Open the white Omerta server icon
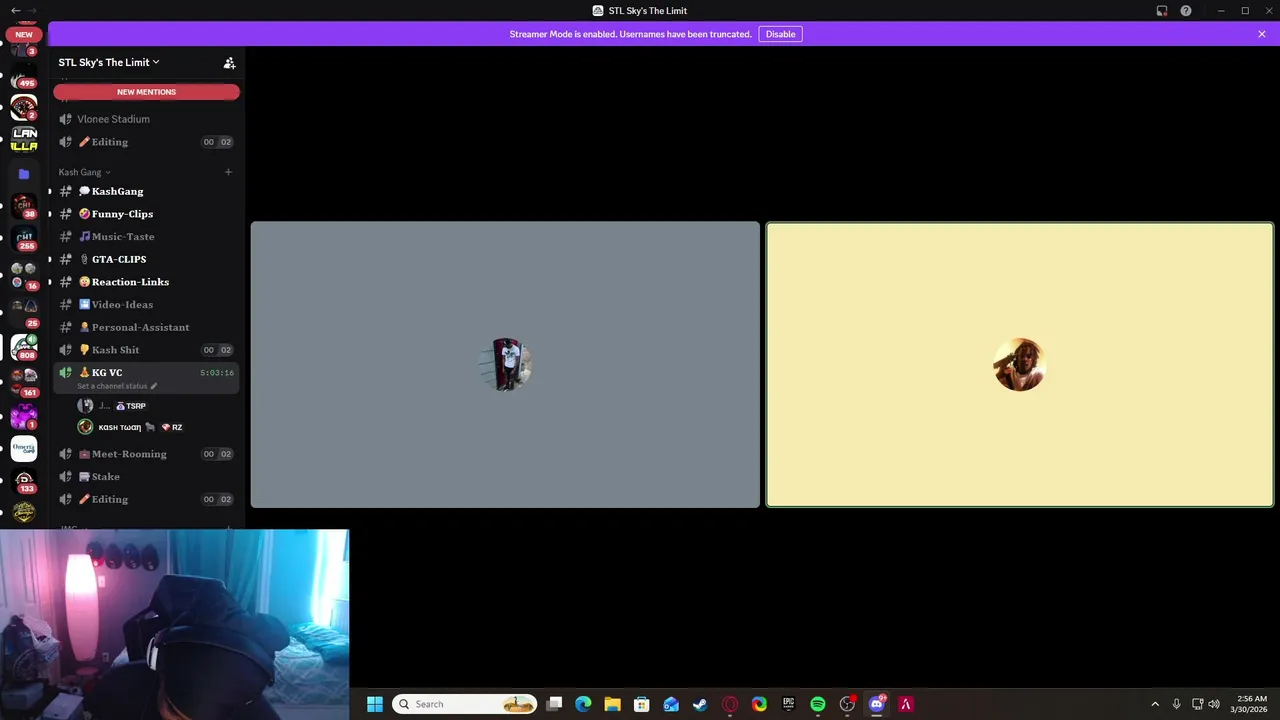1280x720 pixels. click(24, 448)
